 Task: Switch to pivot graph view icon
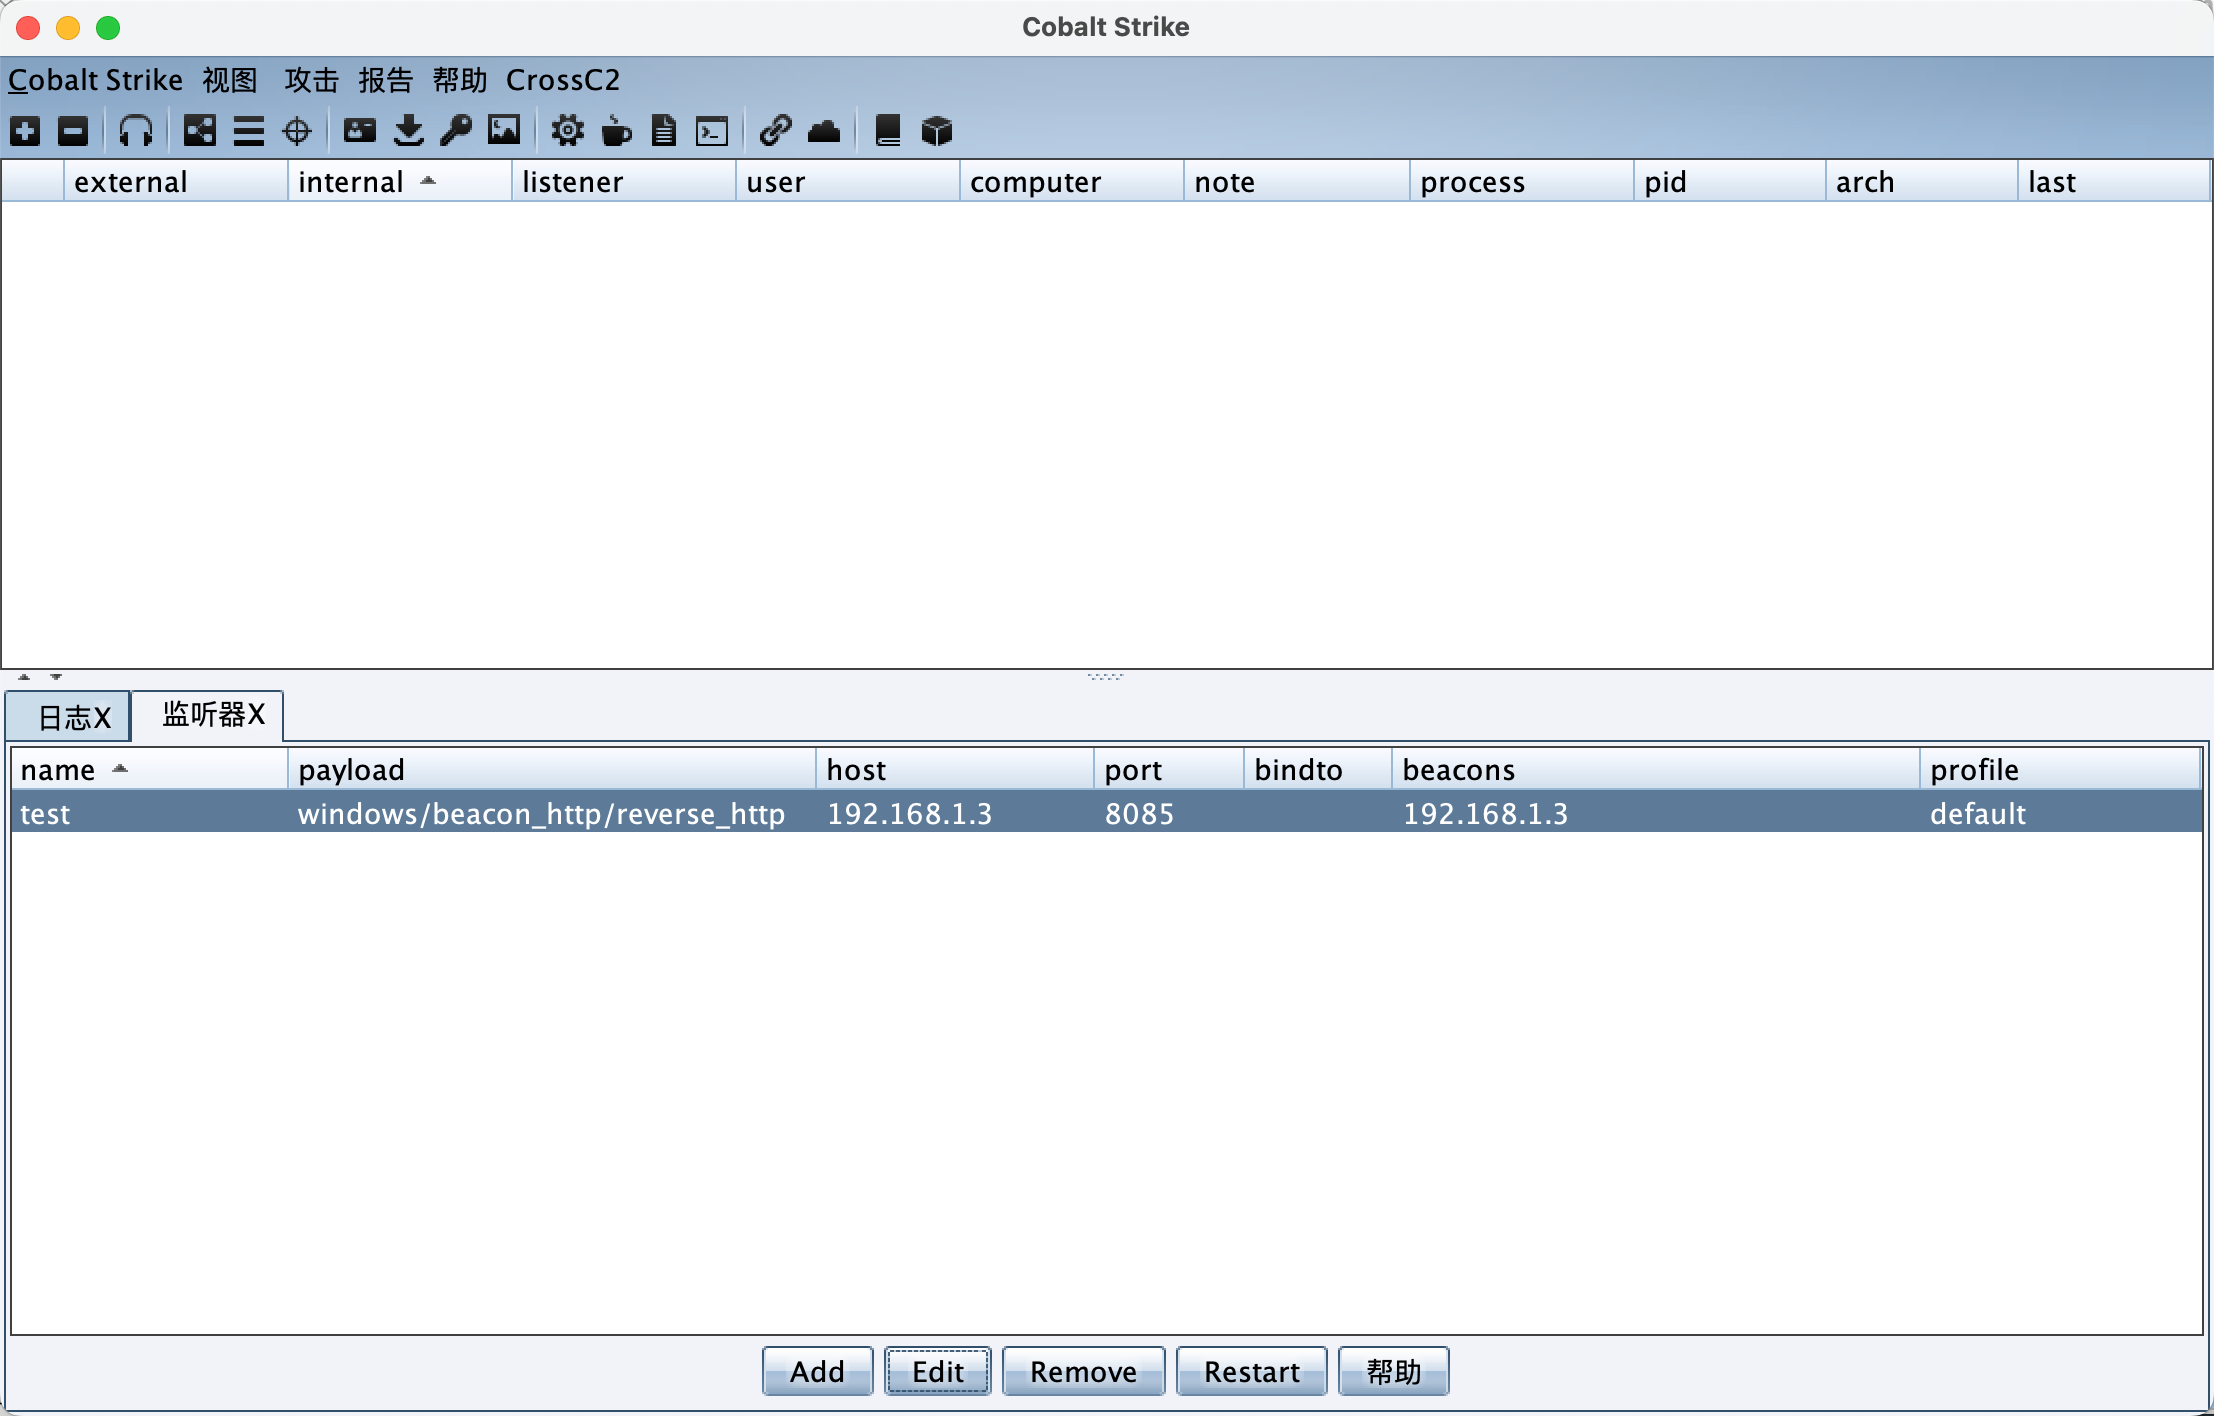click(x=200, y=131)
